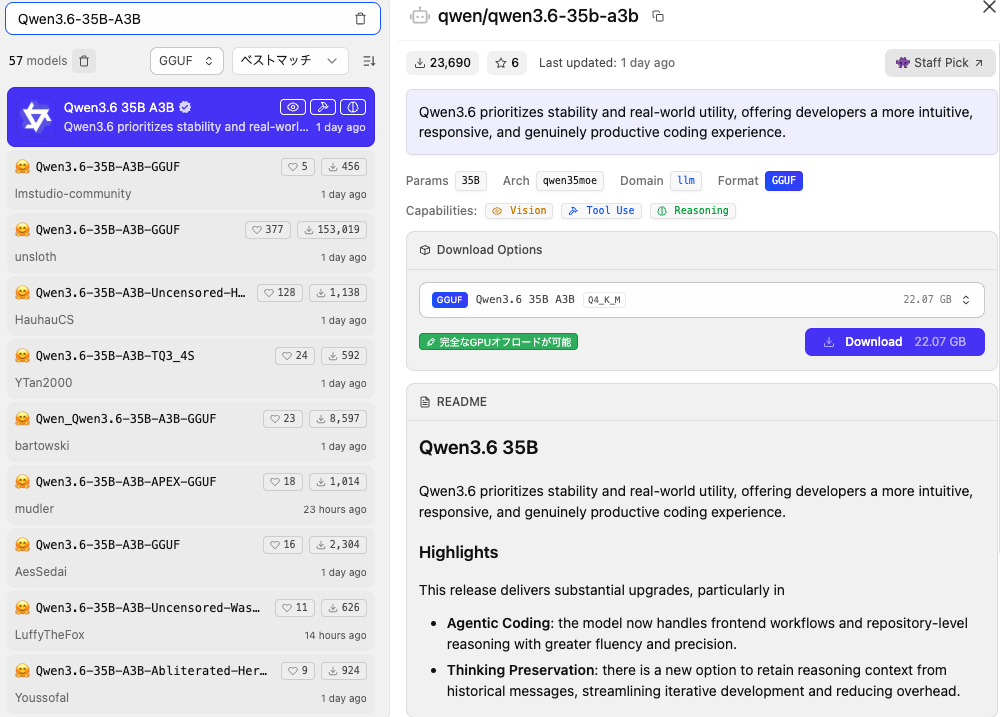
Task: Toggle the heart on the HauhauCS Uncensored model
Action: (x=280, y=293)
